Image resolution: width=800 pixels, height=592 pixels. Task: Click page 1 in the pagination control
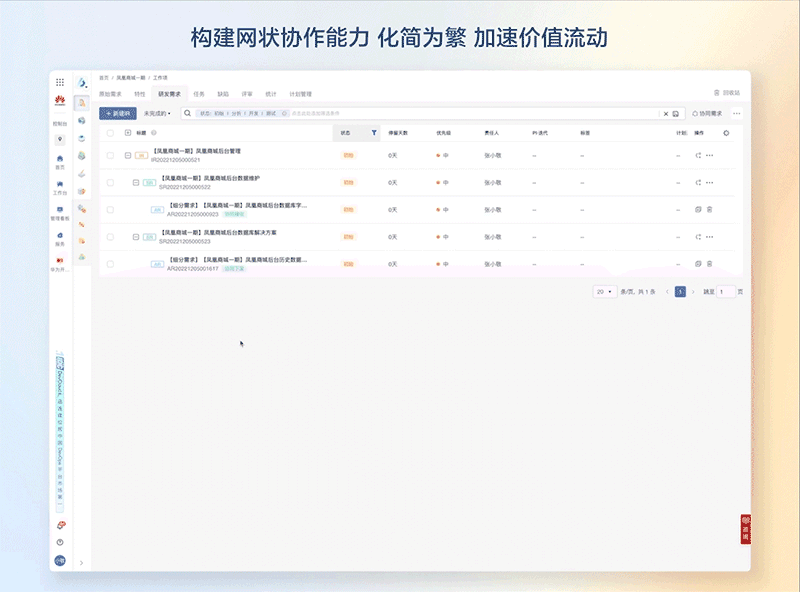678,289
